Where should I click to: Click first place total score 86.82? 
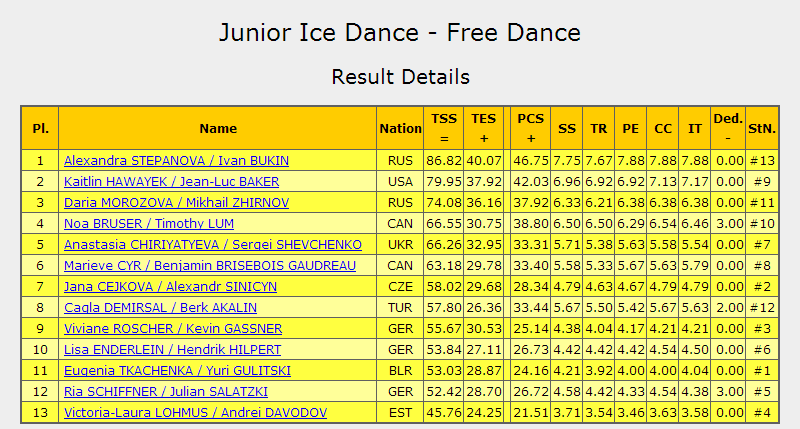[x=444, y=161]
